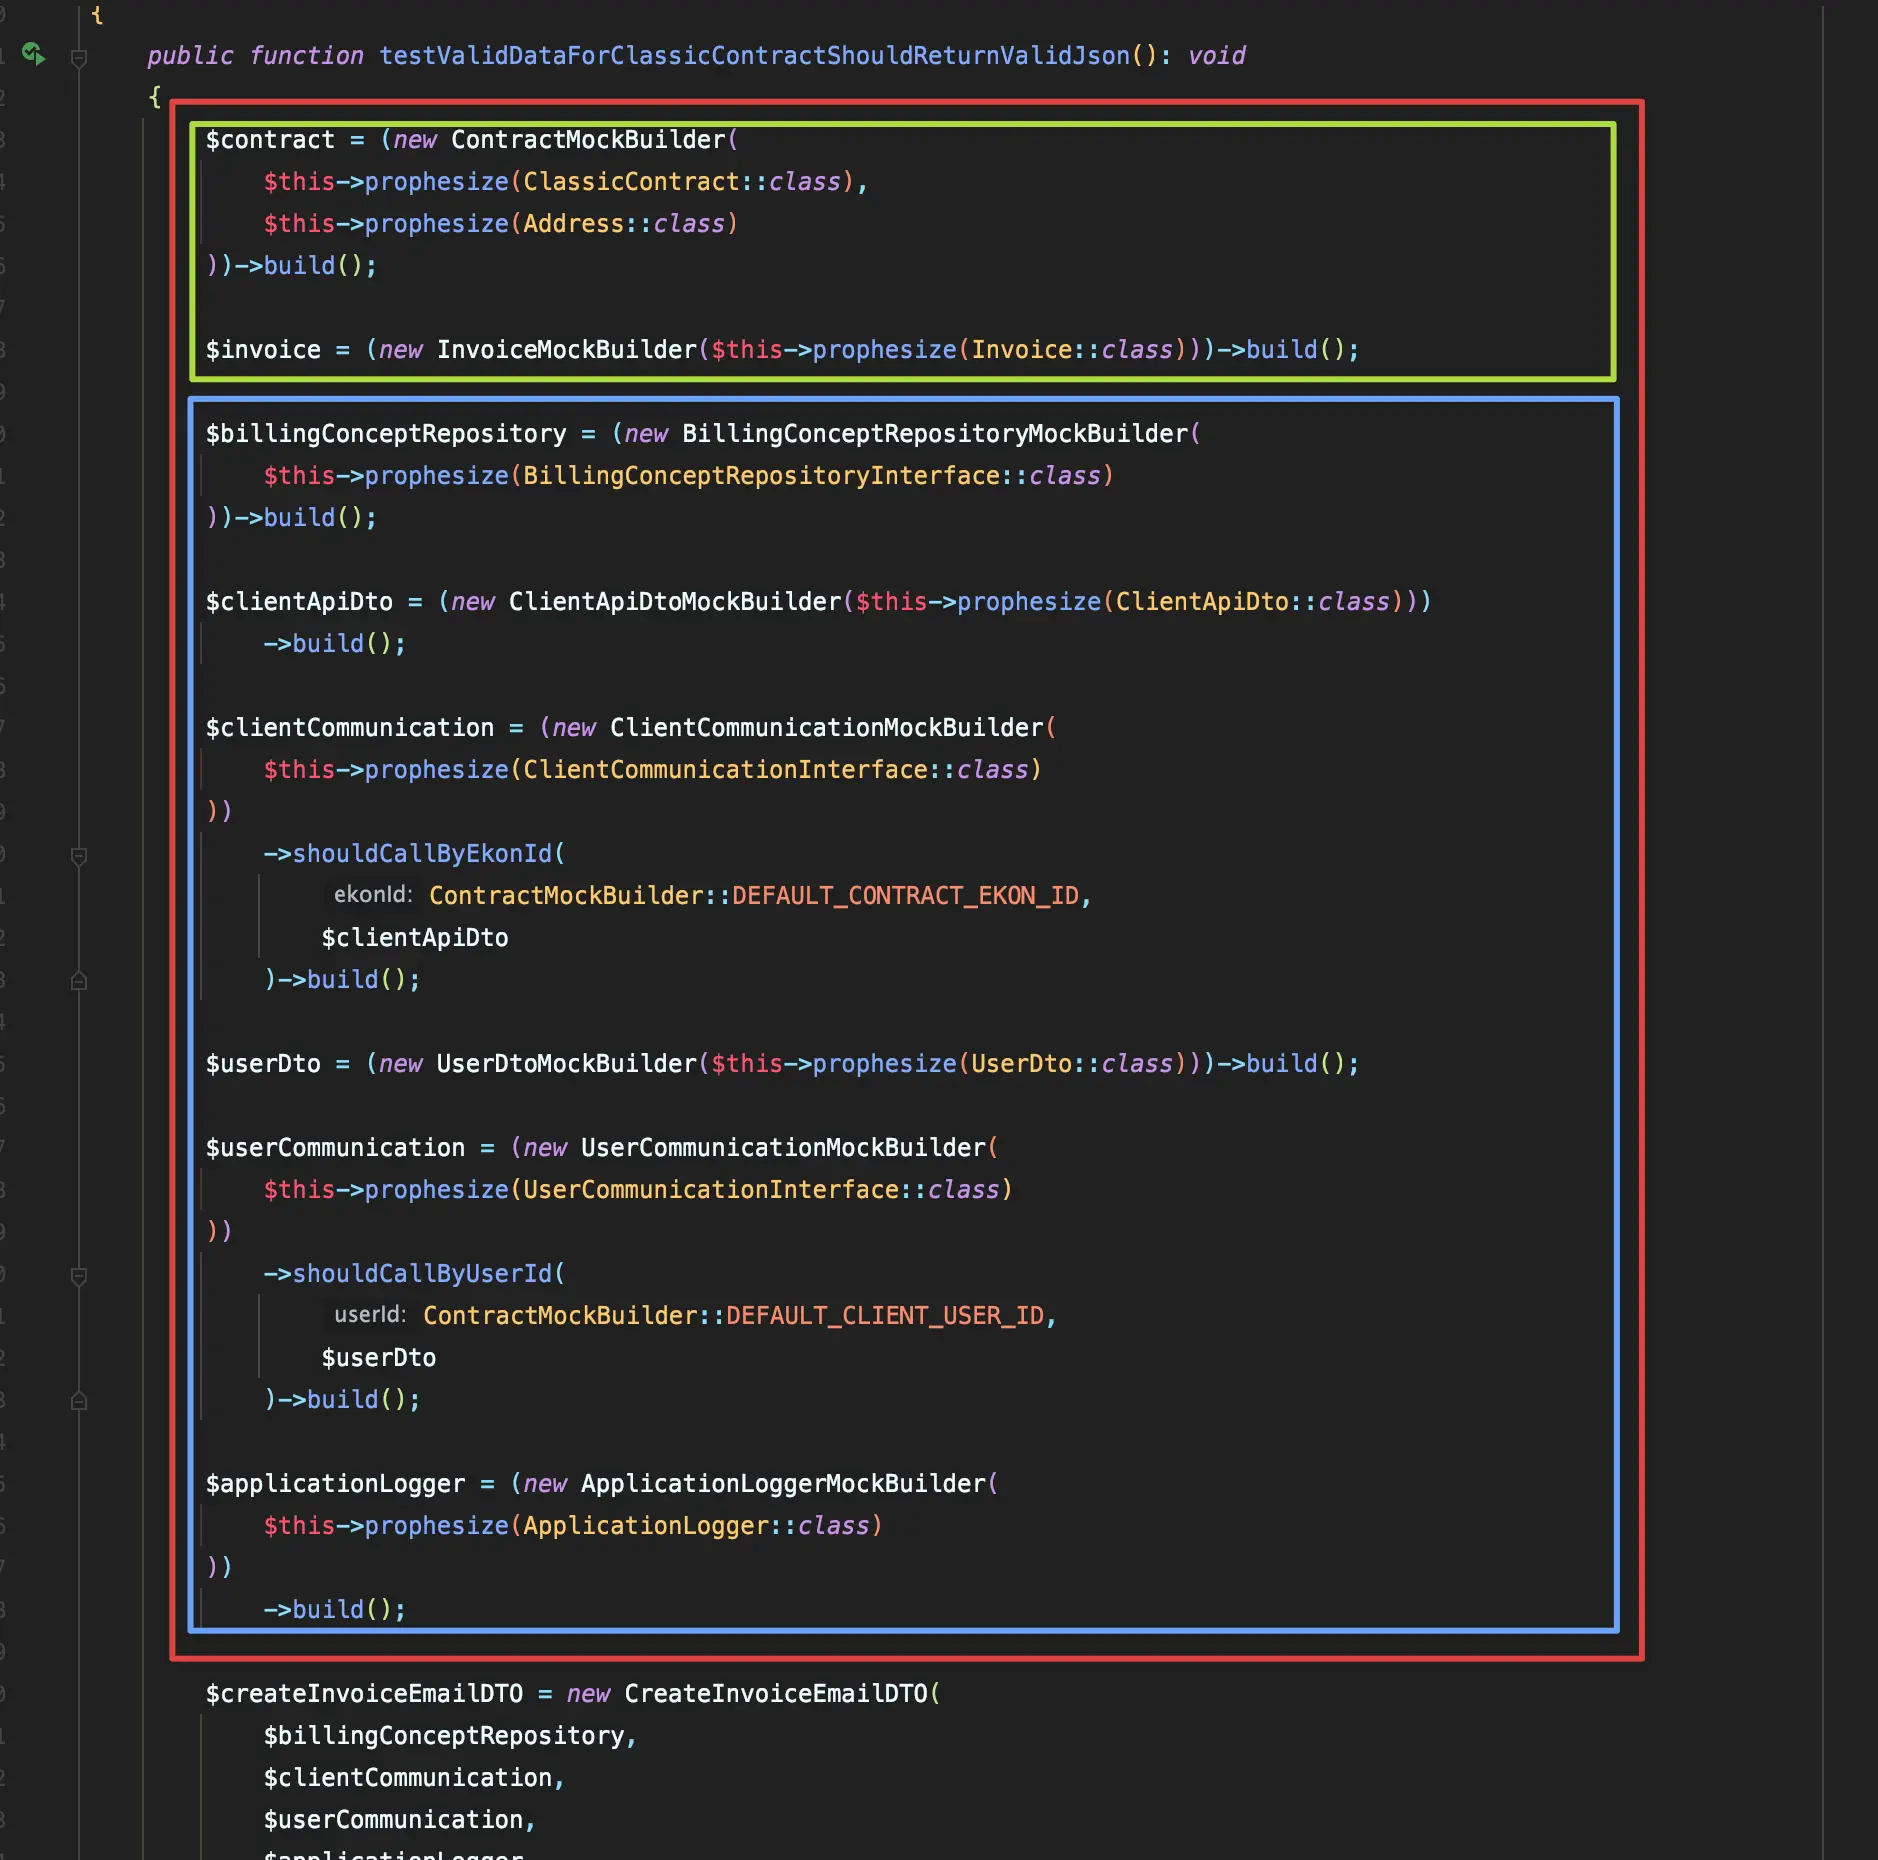Image resolution: width=1878 pixels, height=1860 pixels.
Task: Click the ClientApiDtoMockBuilder class name
Action: point(674,602)
